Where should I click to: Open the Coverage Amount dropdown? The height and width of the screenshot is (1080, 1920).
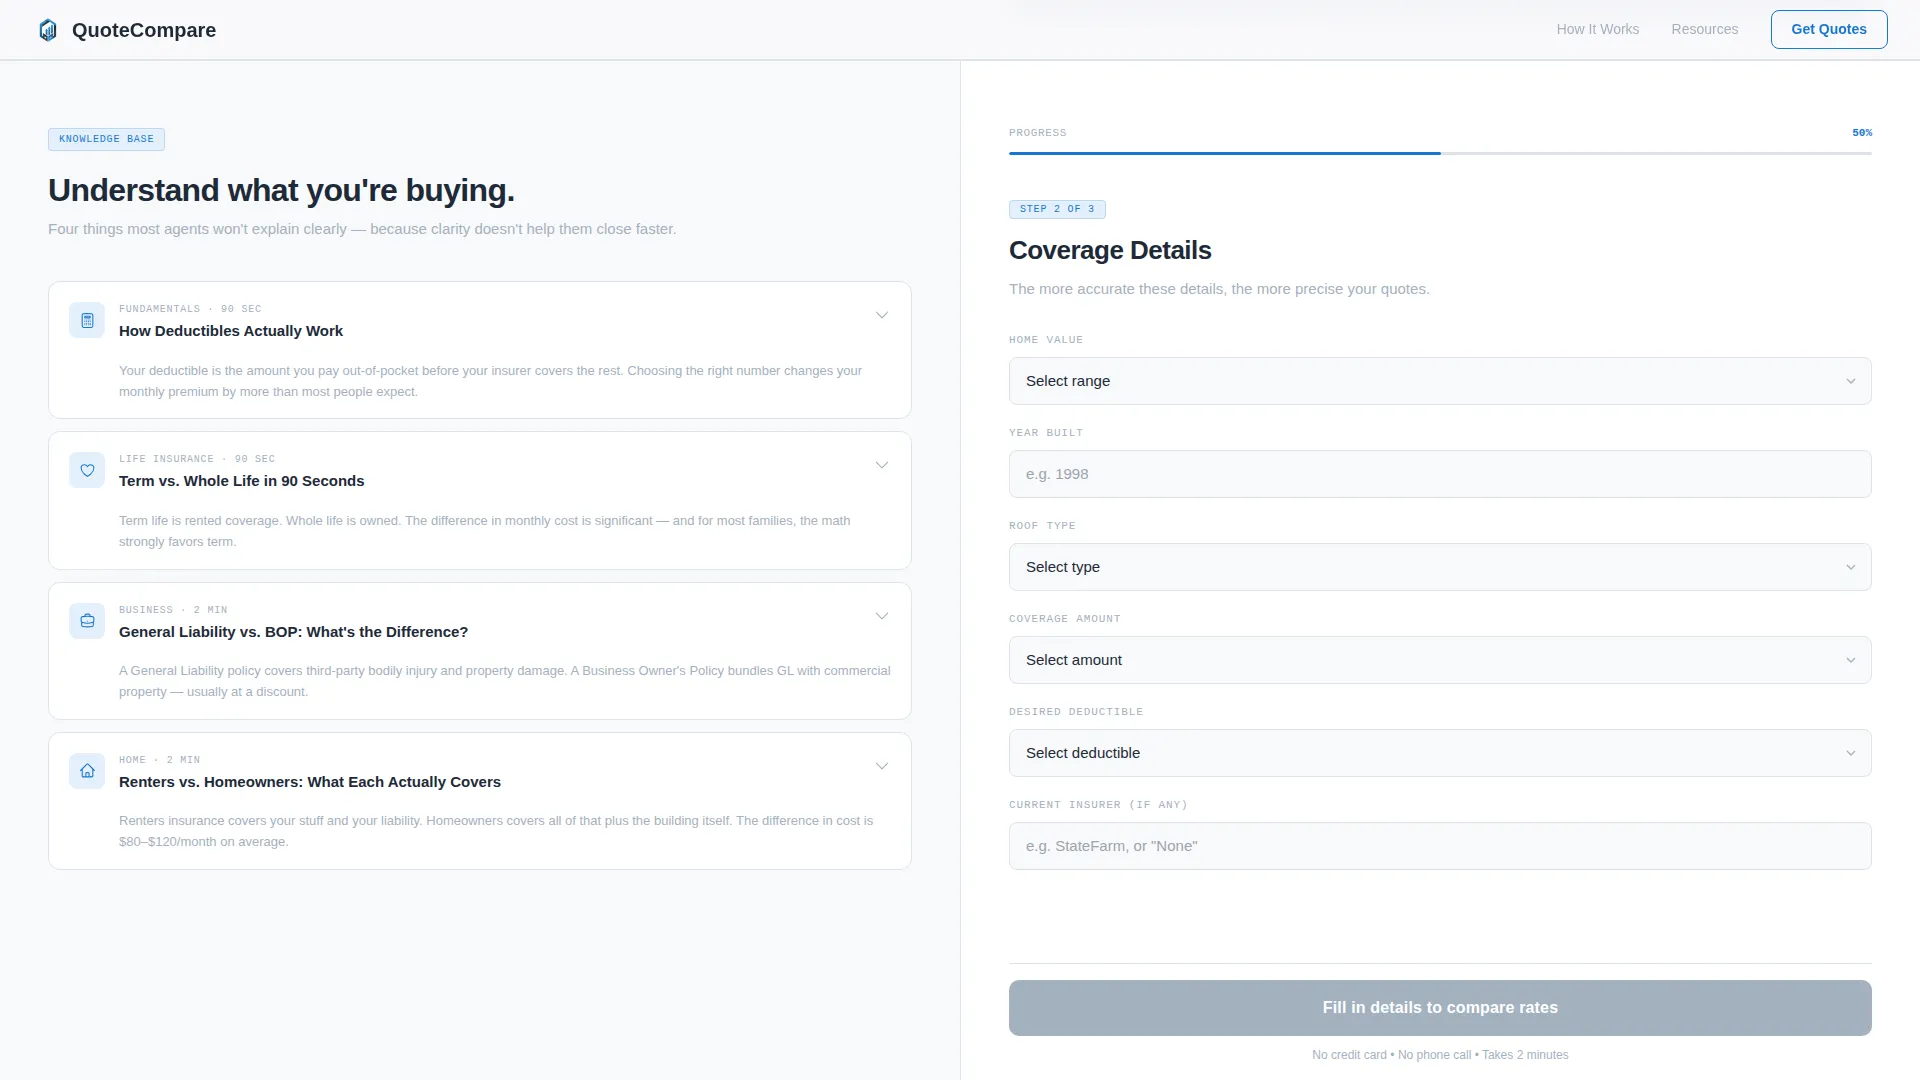(1440, 660)
